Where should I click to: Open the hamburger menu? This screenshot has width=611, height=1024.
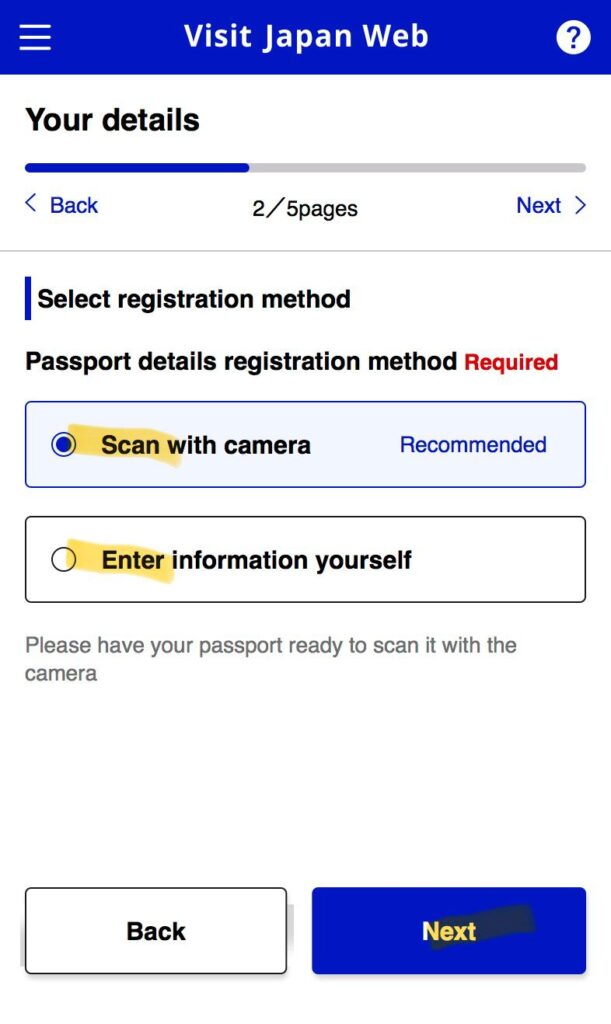click(x=35, y=37)
